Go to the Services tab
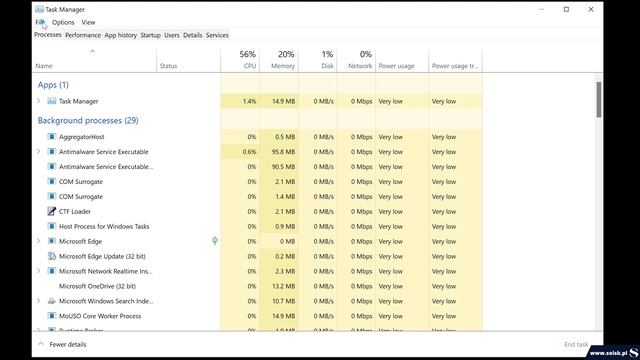640x360 pixels. (217, 35)
